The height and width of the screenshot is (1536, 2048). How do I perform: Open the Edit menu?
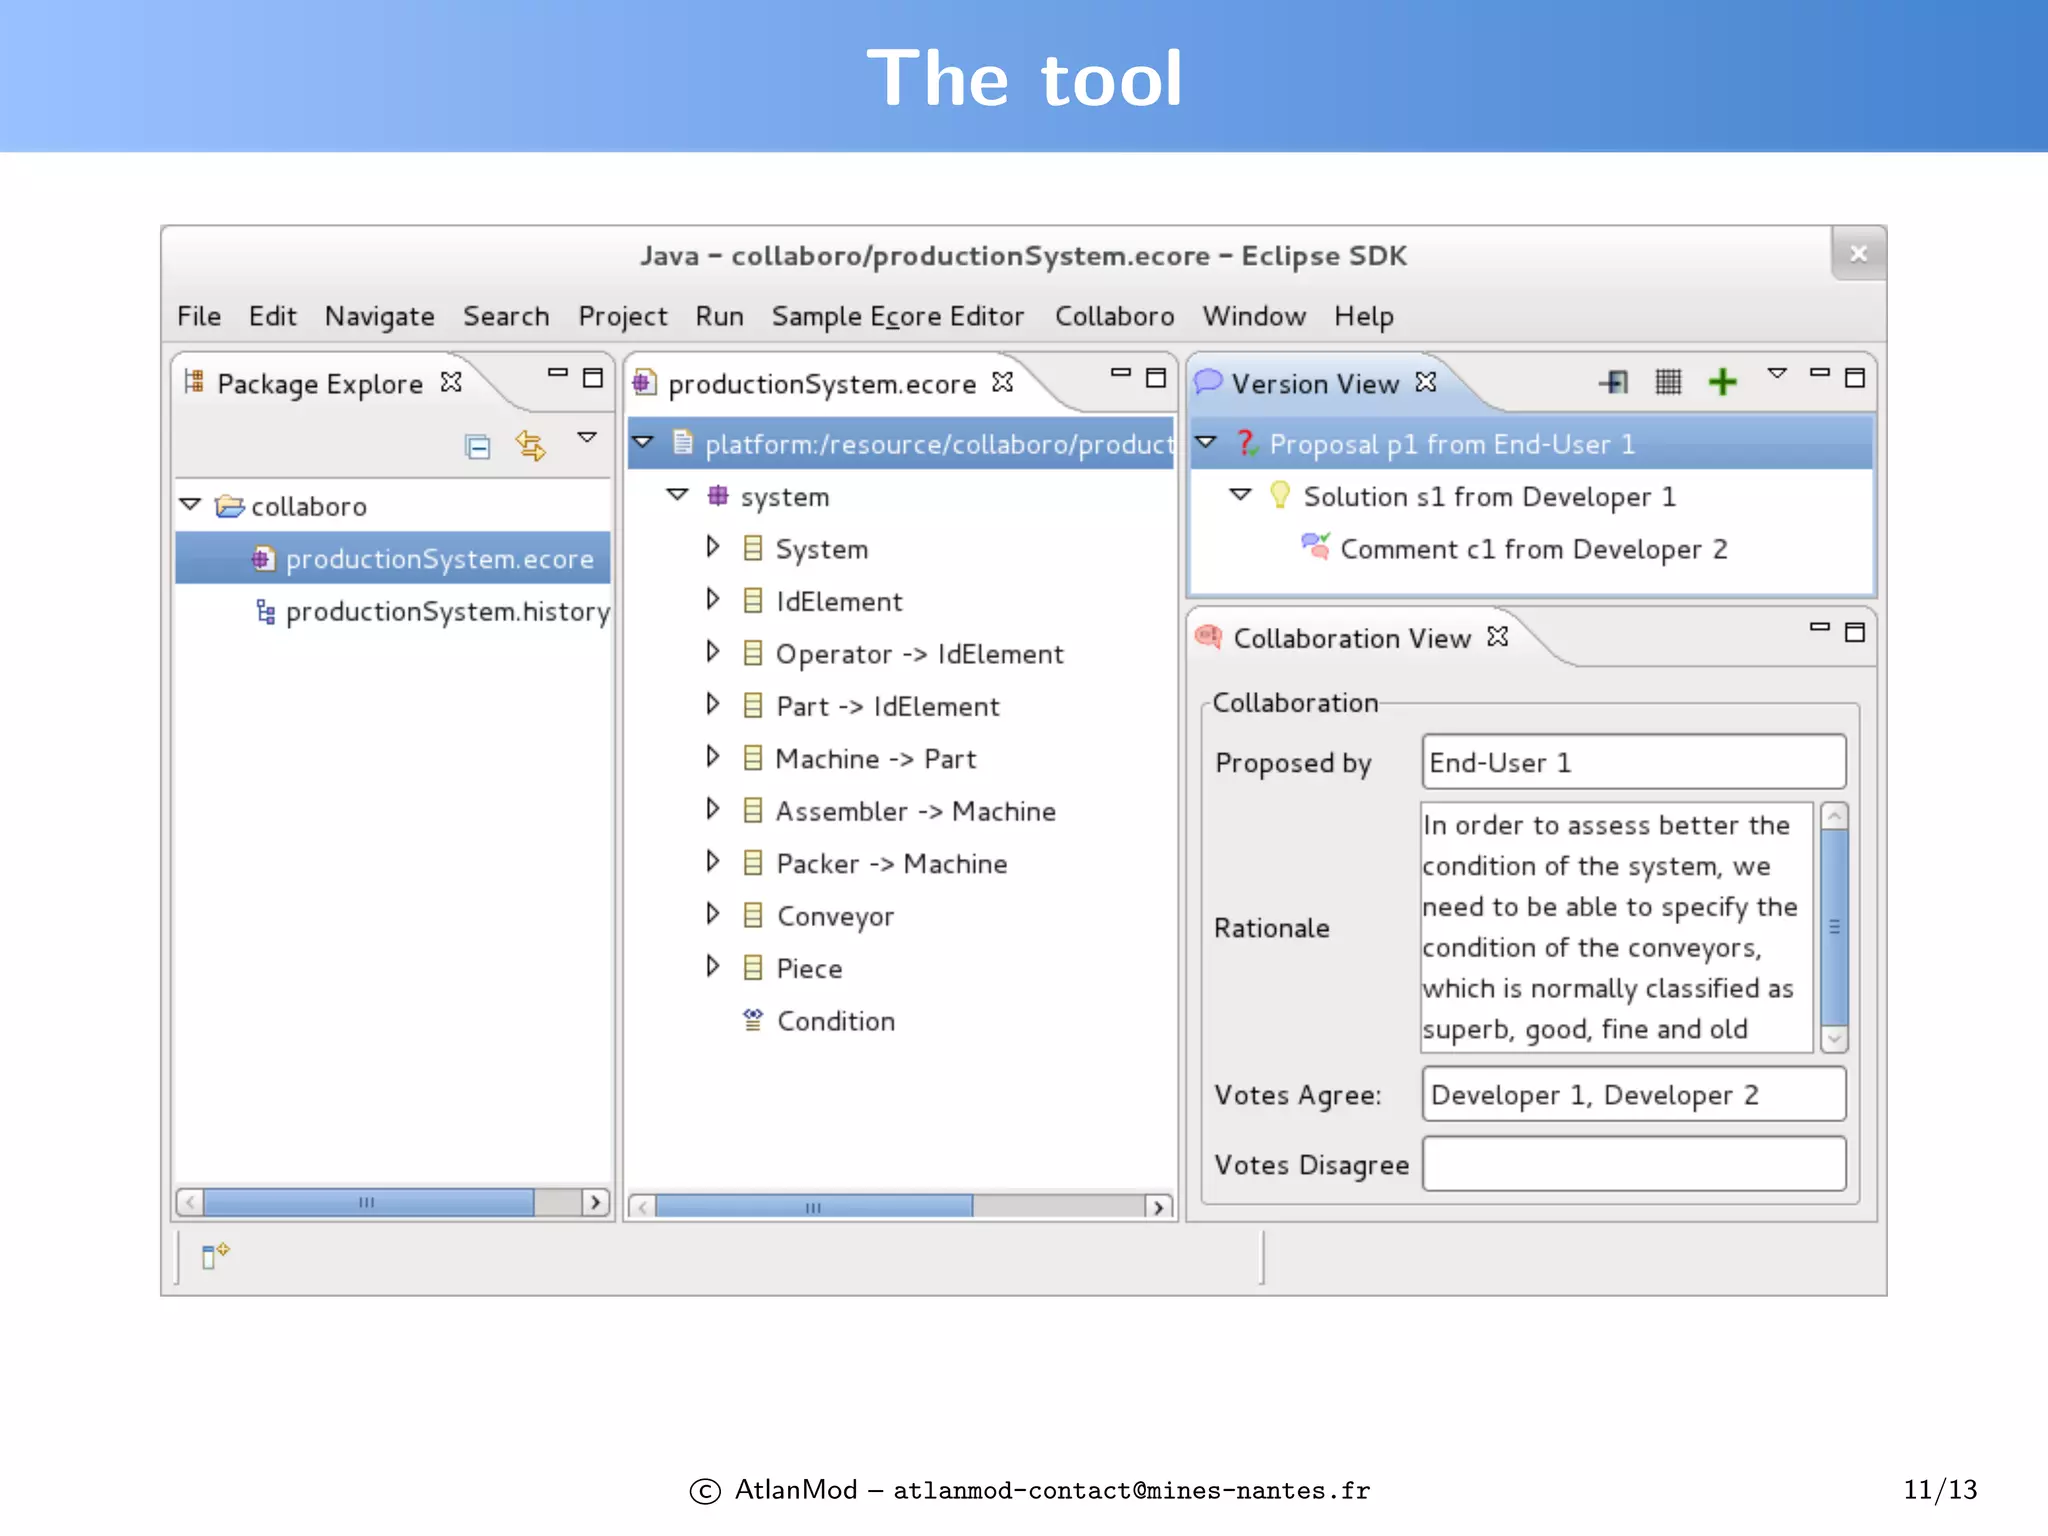click(272, 316)
